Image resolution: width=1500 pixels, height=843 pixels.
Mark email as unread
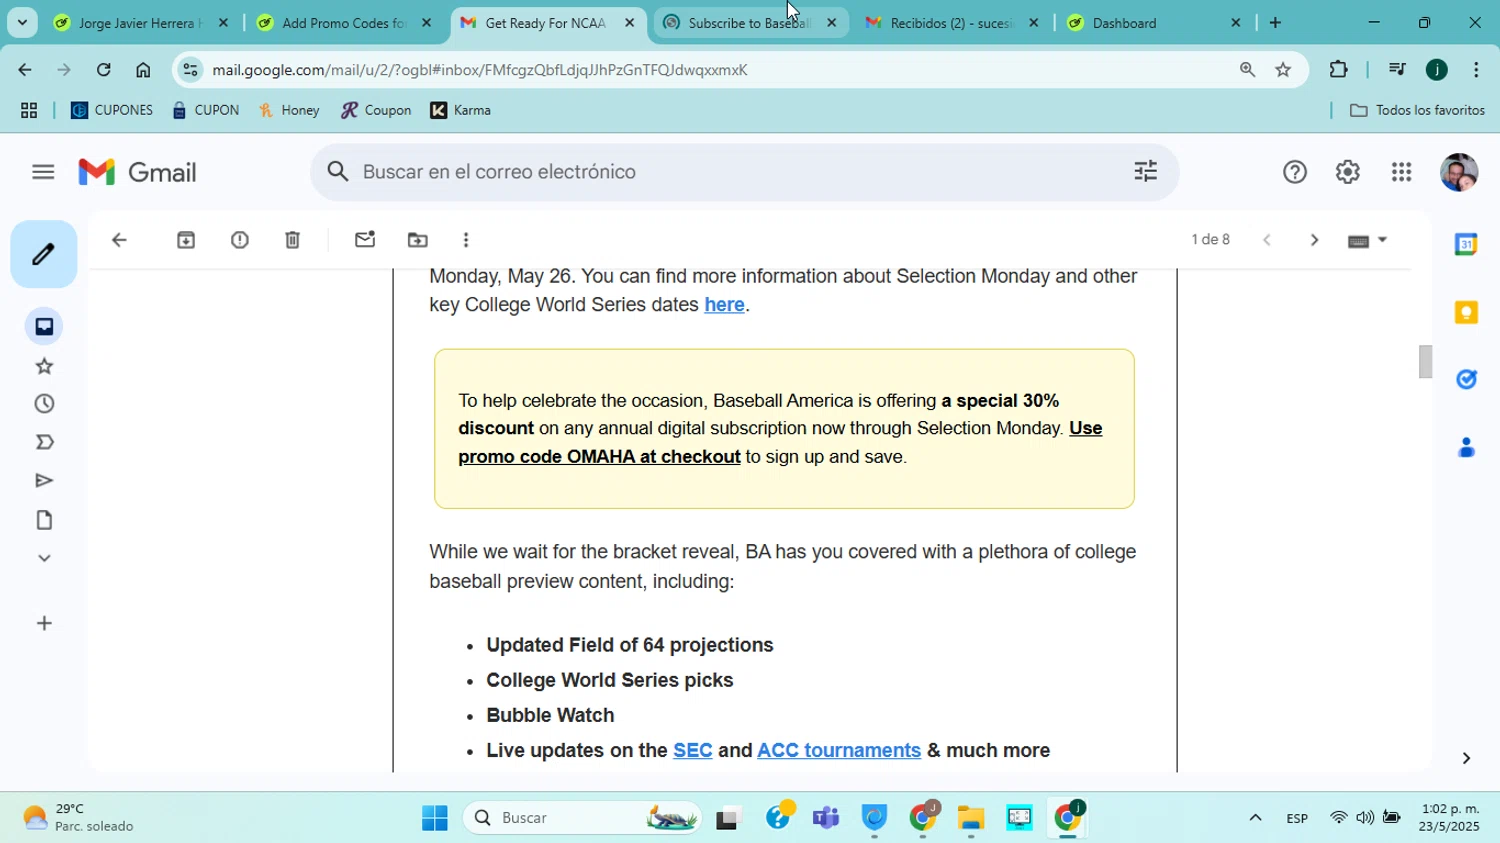(365, 240)
